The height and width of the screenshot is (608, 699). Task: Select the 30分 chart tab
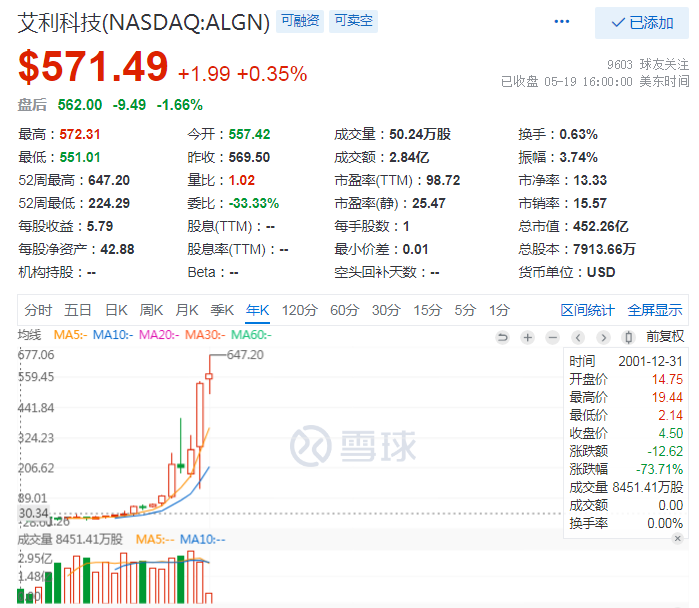coord(386,310)
